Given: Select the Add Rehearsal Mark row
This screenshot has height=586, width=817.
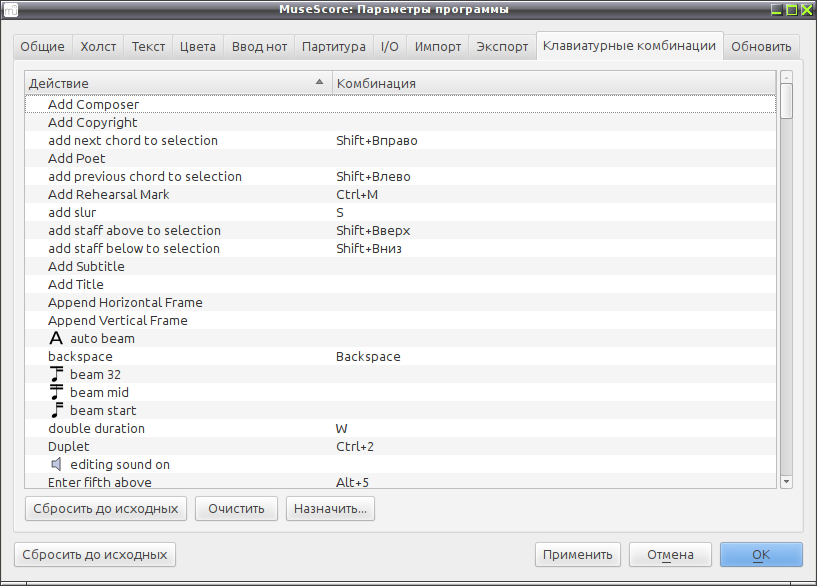Looking at the screenshot, I should click(400, 194).
